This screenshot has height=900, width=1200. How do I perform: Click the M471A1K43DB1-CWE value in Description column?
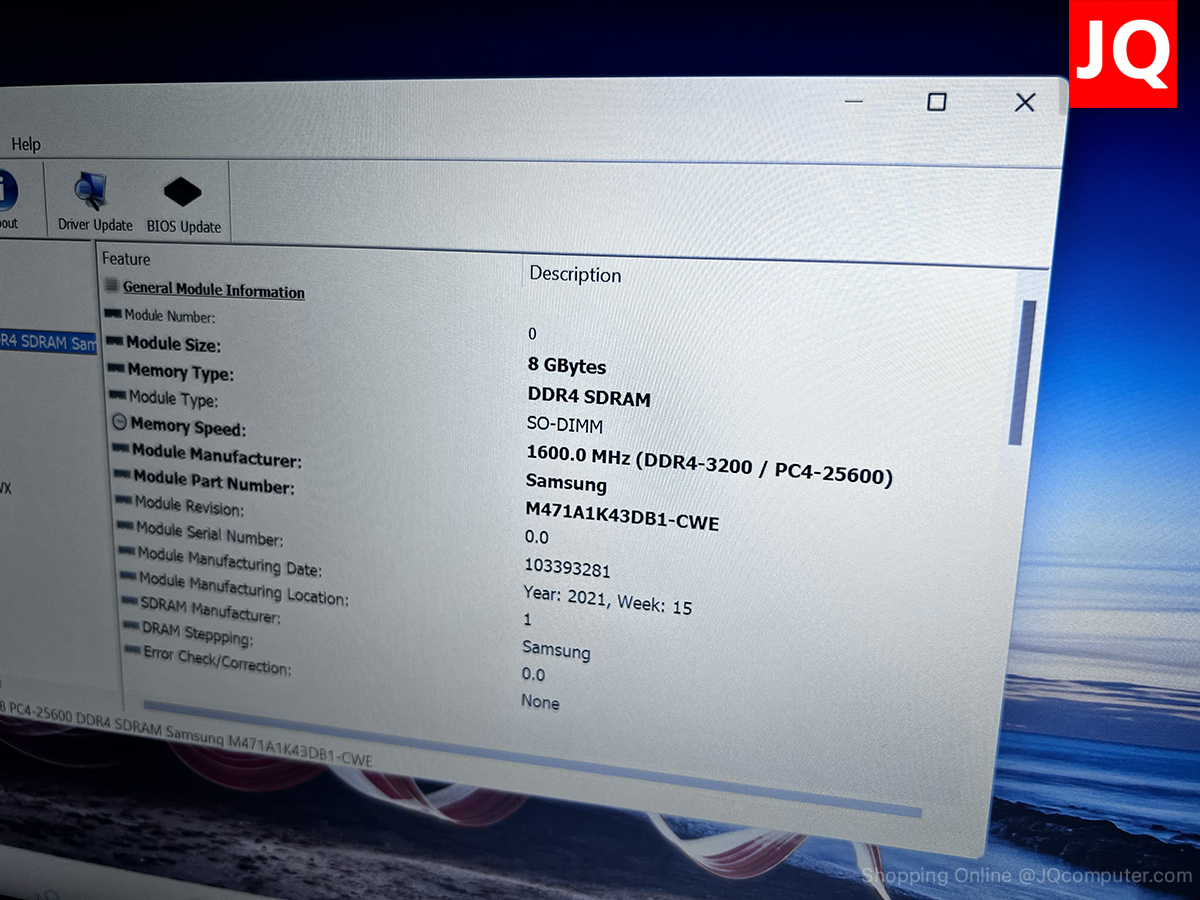(622, 516)
